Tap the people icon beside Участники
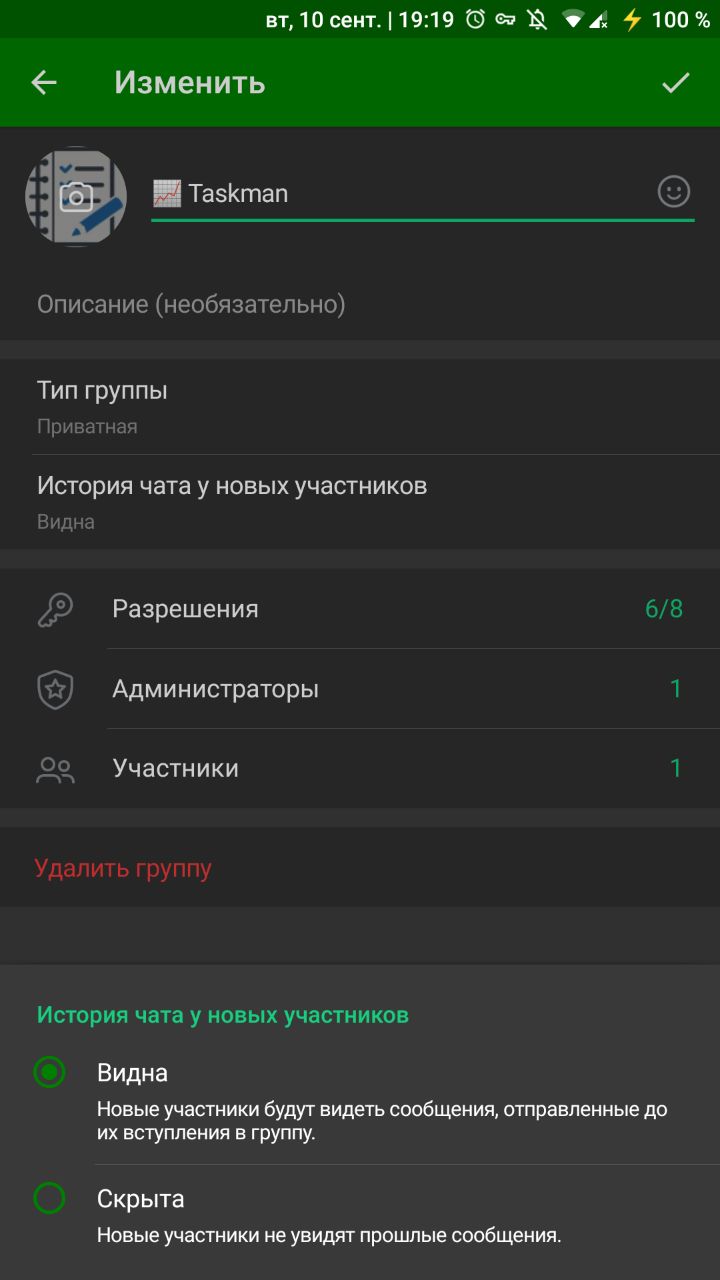Image resolution: width=720 pixels, height=1280 pixels. coord(55,769)
